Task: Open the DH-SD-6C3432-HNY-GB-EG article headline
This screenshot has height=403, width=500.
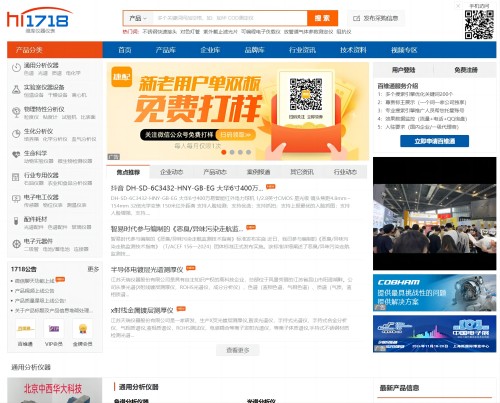Action: 187,188
